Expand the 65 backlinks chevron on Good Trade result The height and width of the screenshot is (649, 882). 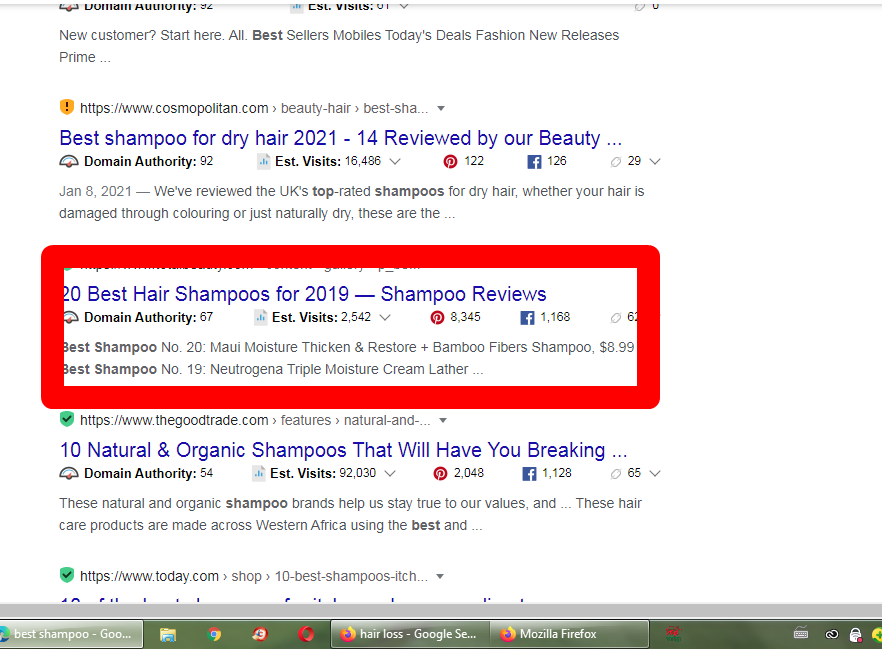(x=654, y=473)
